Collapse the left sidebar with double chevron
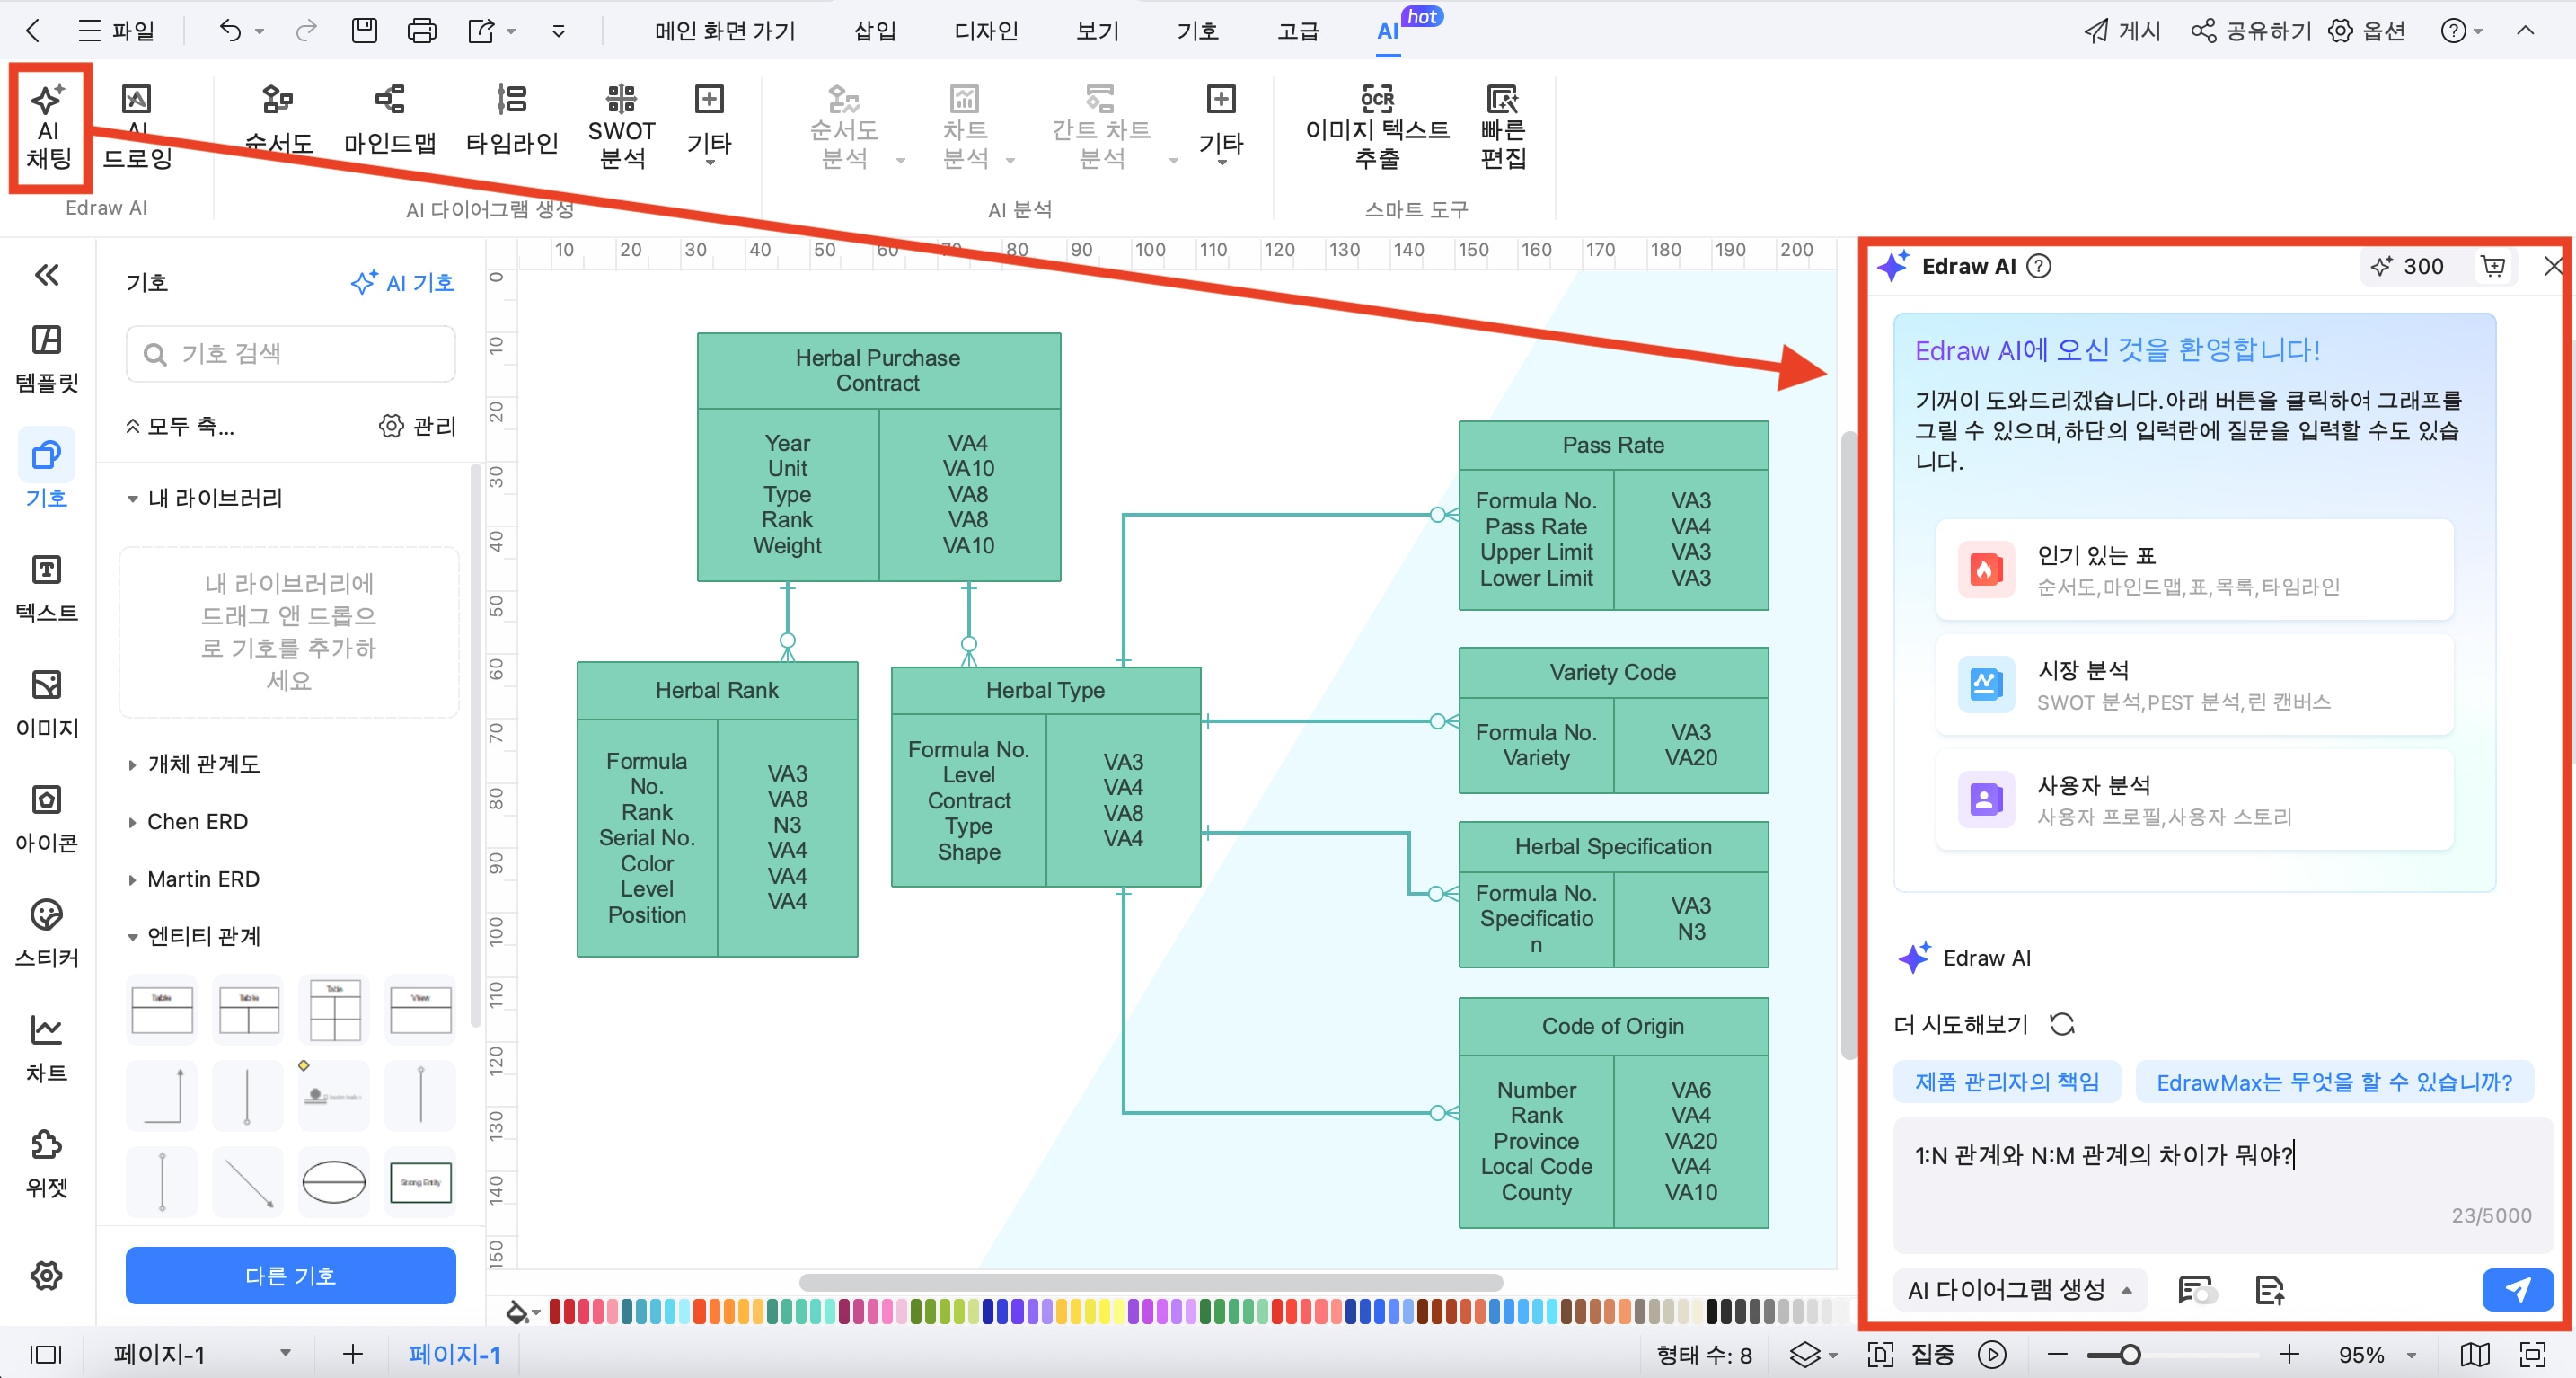Viewport: 2576px width, 1378px height. [46, 275]
